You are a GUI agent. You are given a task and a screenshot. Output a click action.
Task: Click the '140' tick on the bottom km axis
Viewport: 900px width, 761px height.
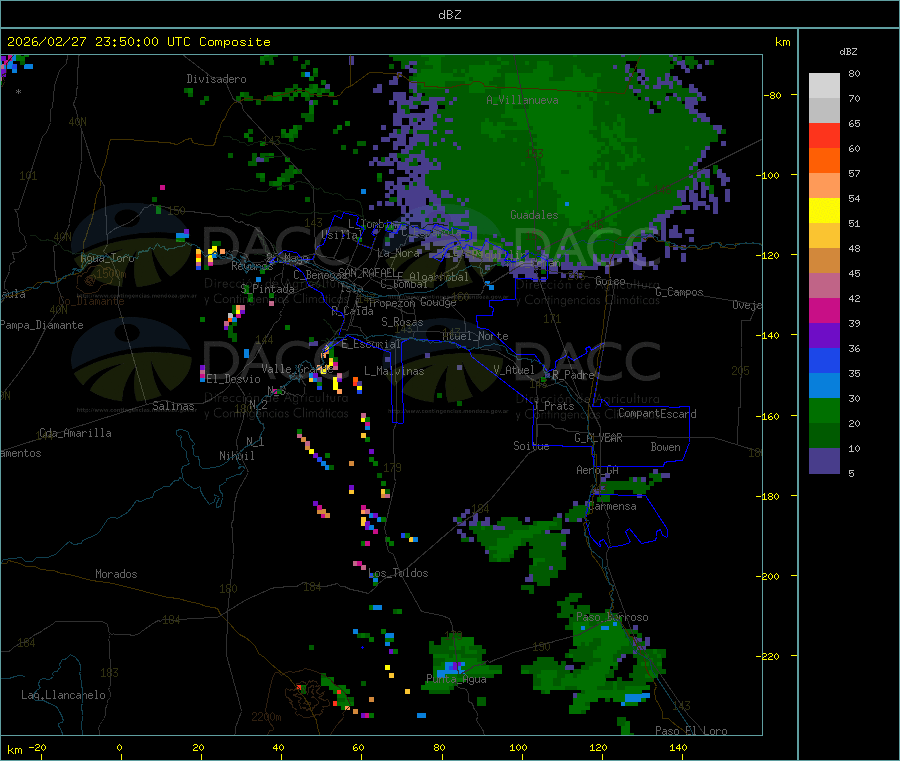pyautogui.click(x=678, y=747)
